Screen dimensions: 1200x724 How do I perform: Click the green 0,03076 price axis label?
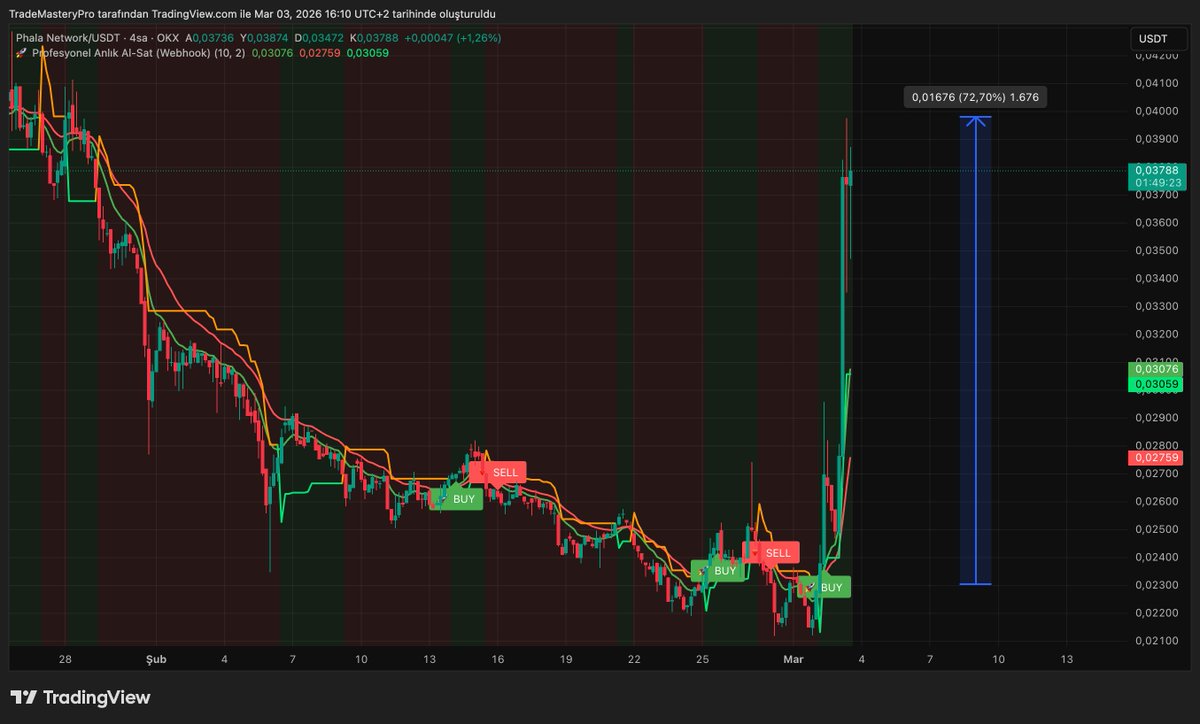(x=1157, y=370)
